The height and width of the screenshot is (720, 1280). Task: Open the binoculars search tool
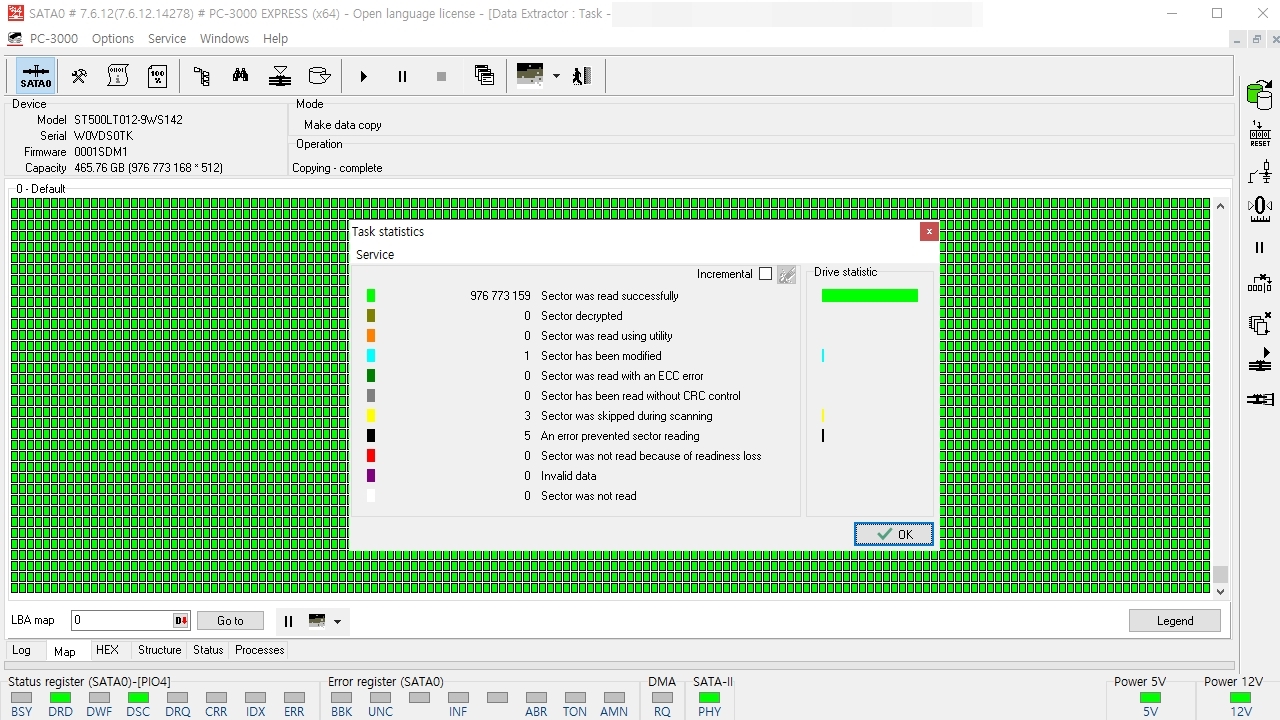click(x=240, y=76)
